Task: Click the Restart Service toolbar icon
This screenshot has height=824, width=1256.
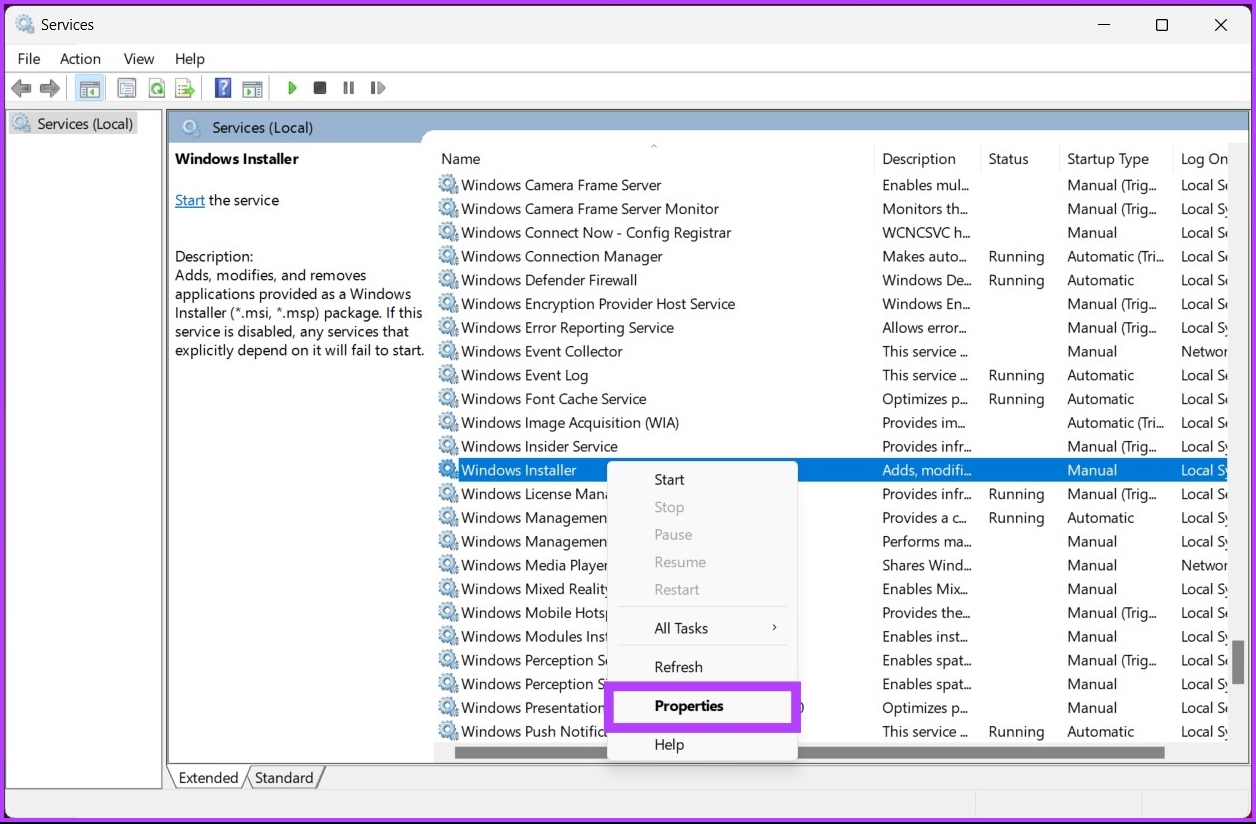Action: click(x=377, y=88)
